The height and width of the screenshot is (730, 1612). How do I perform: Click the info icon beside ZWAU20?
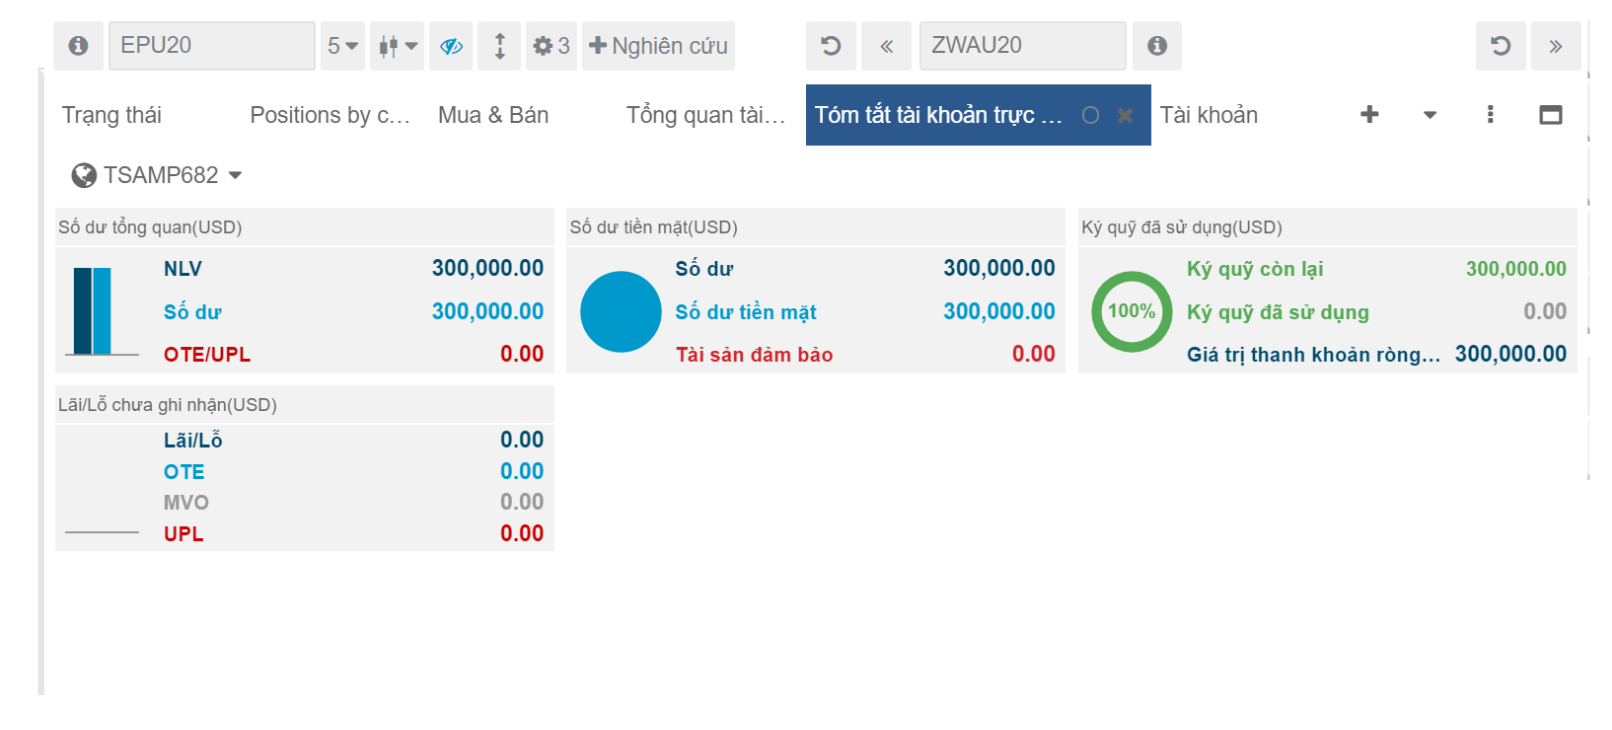[1157, 46]
